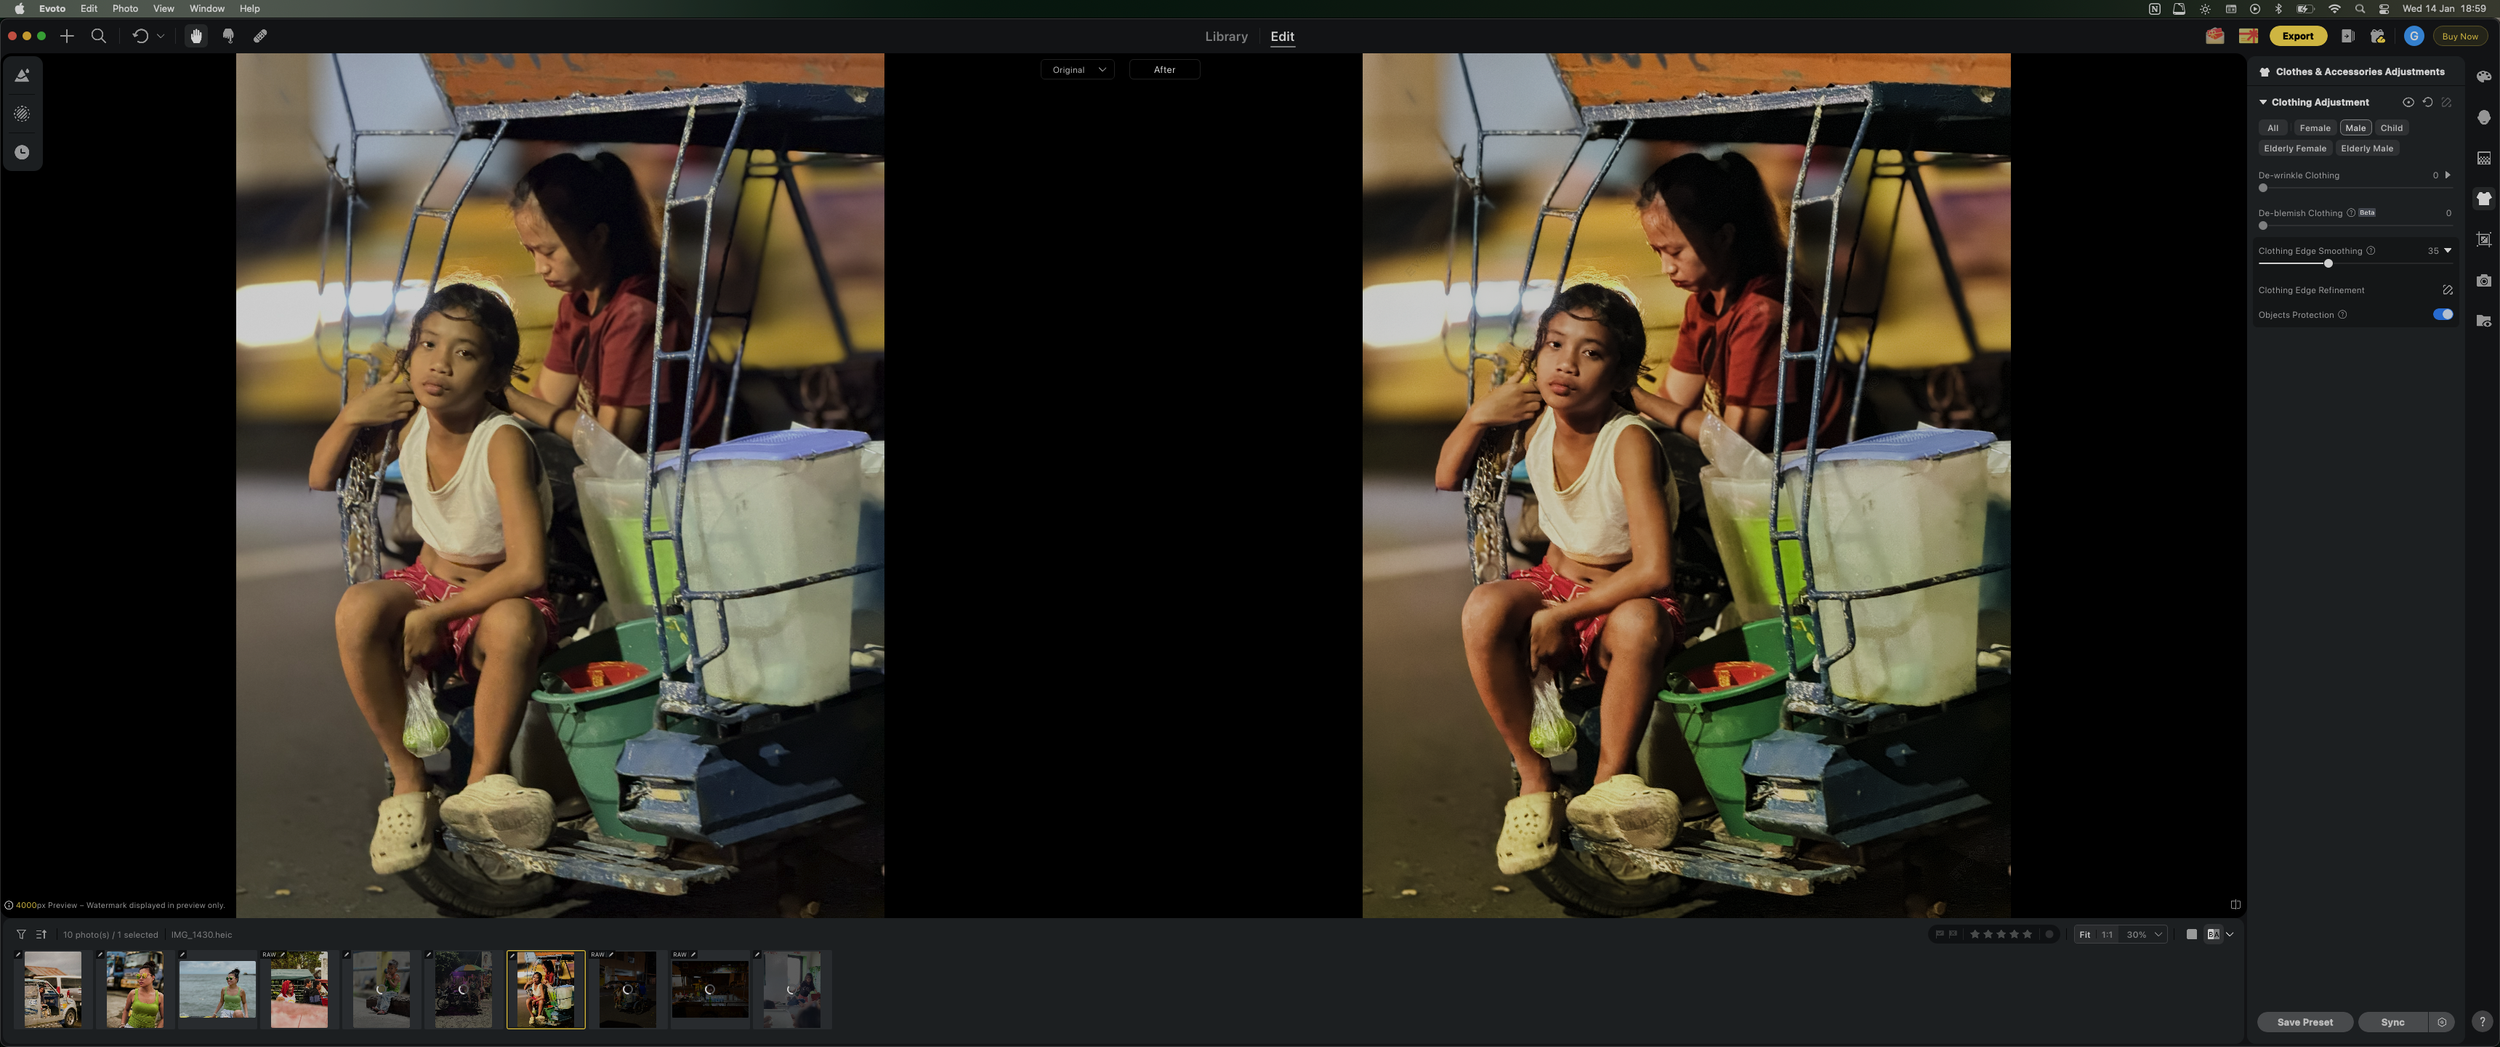Open the search magnifier in toolbar

98,36
